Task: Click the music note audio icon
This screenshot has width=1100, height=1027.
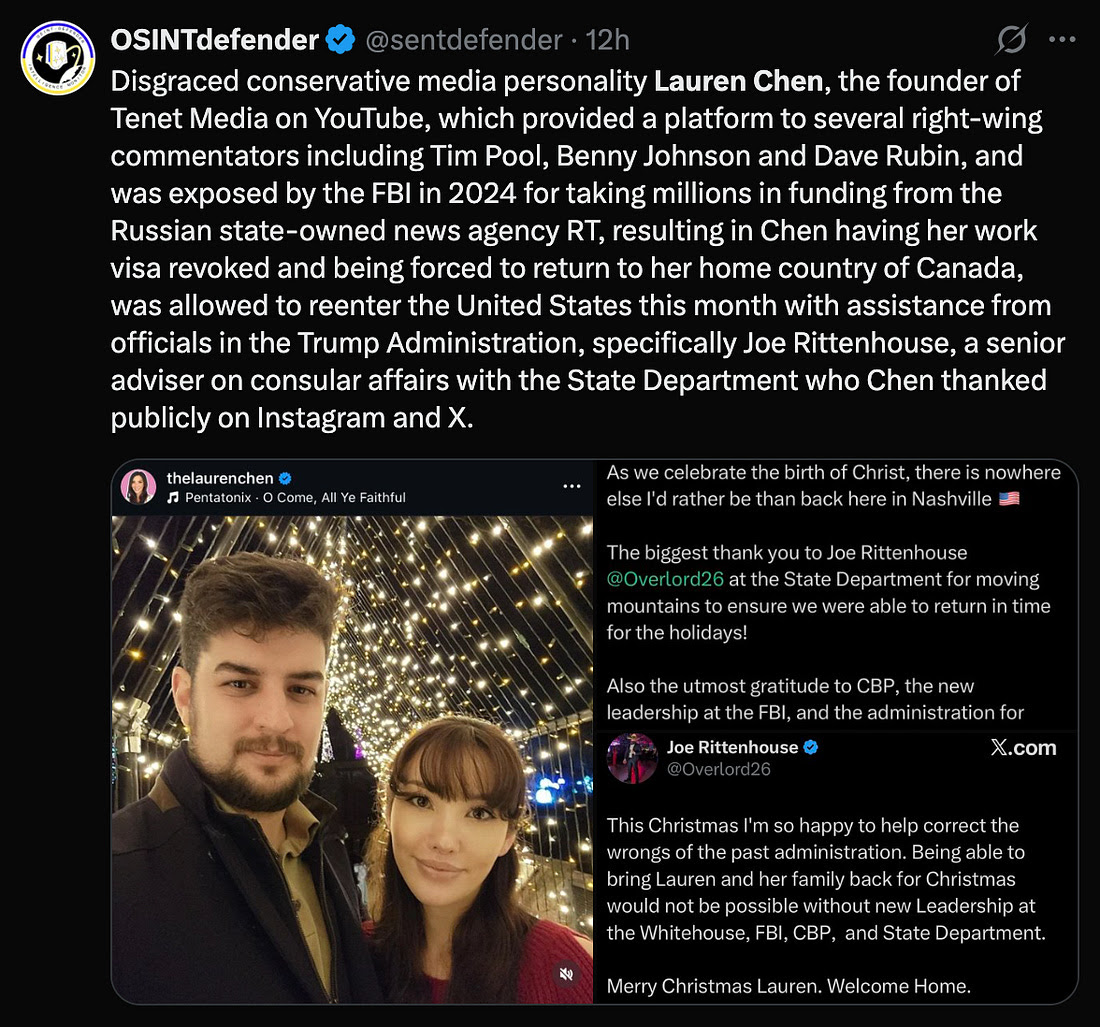Action: (173, 497)
